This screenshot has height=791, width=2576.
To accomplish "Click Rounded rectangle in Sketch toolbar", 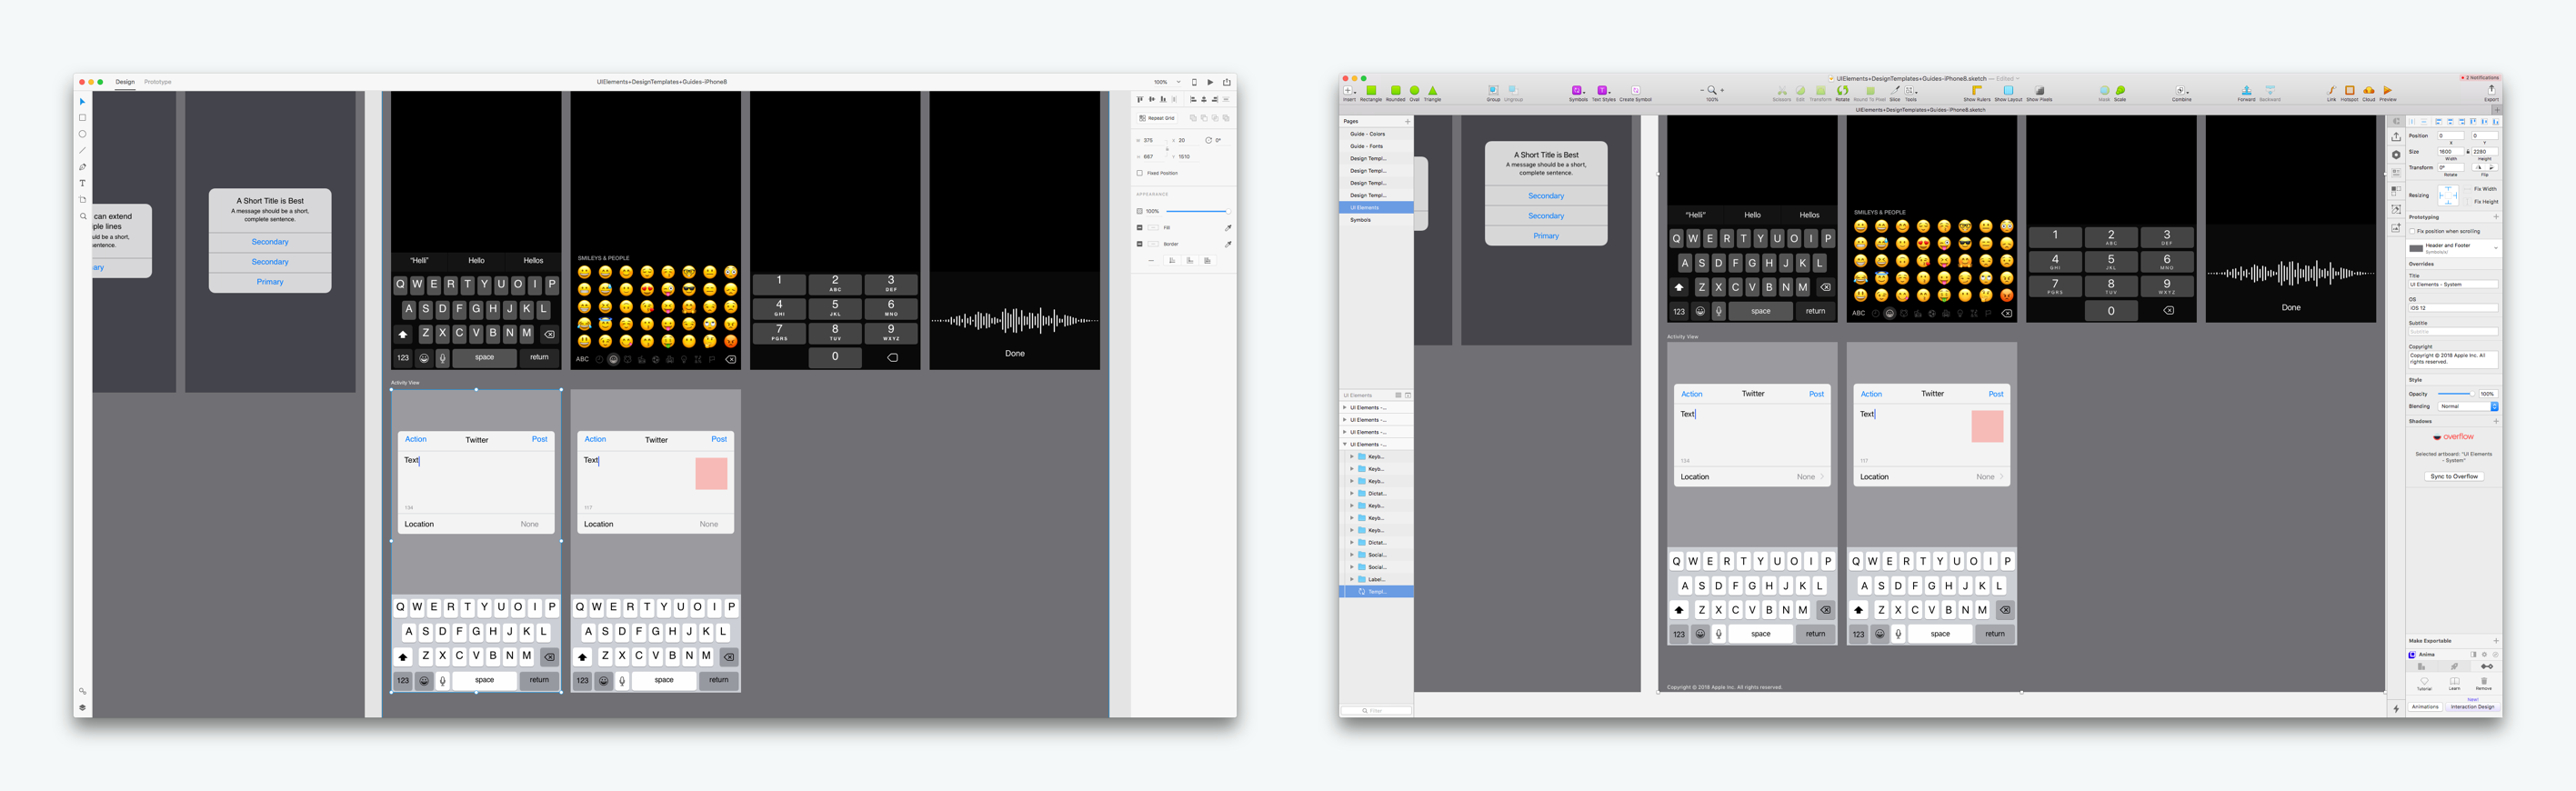I will (1396, 93).
